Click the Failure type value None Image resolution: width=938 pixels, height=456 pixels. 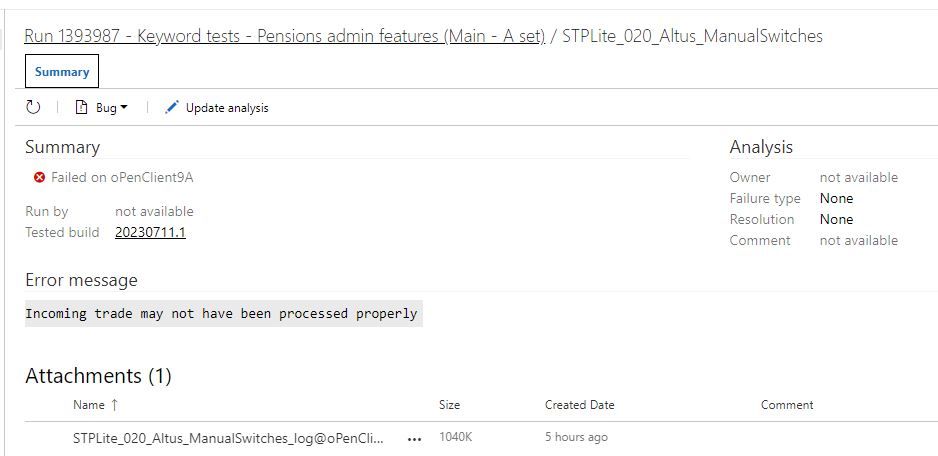836,198
